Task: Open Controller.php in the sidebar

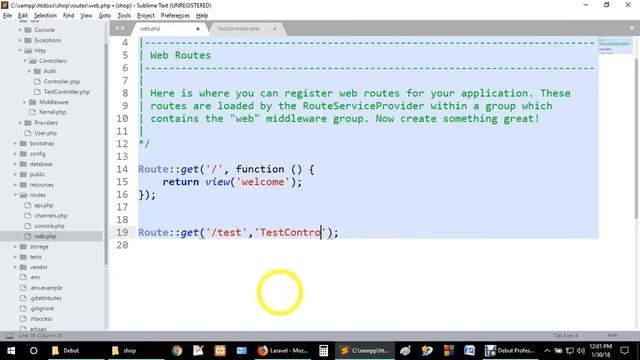Action: pyautogui.click(x=62, y=81)
